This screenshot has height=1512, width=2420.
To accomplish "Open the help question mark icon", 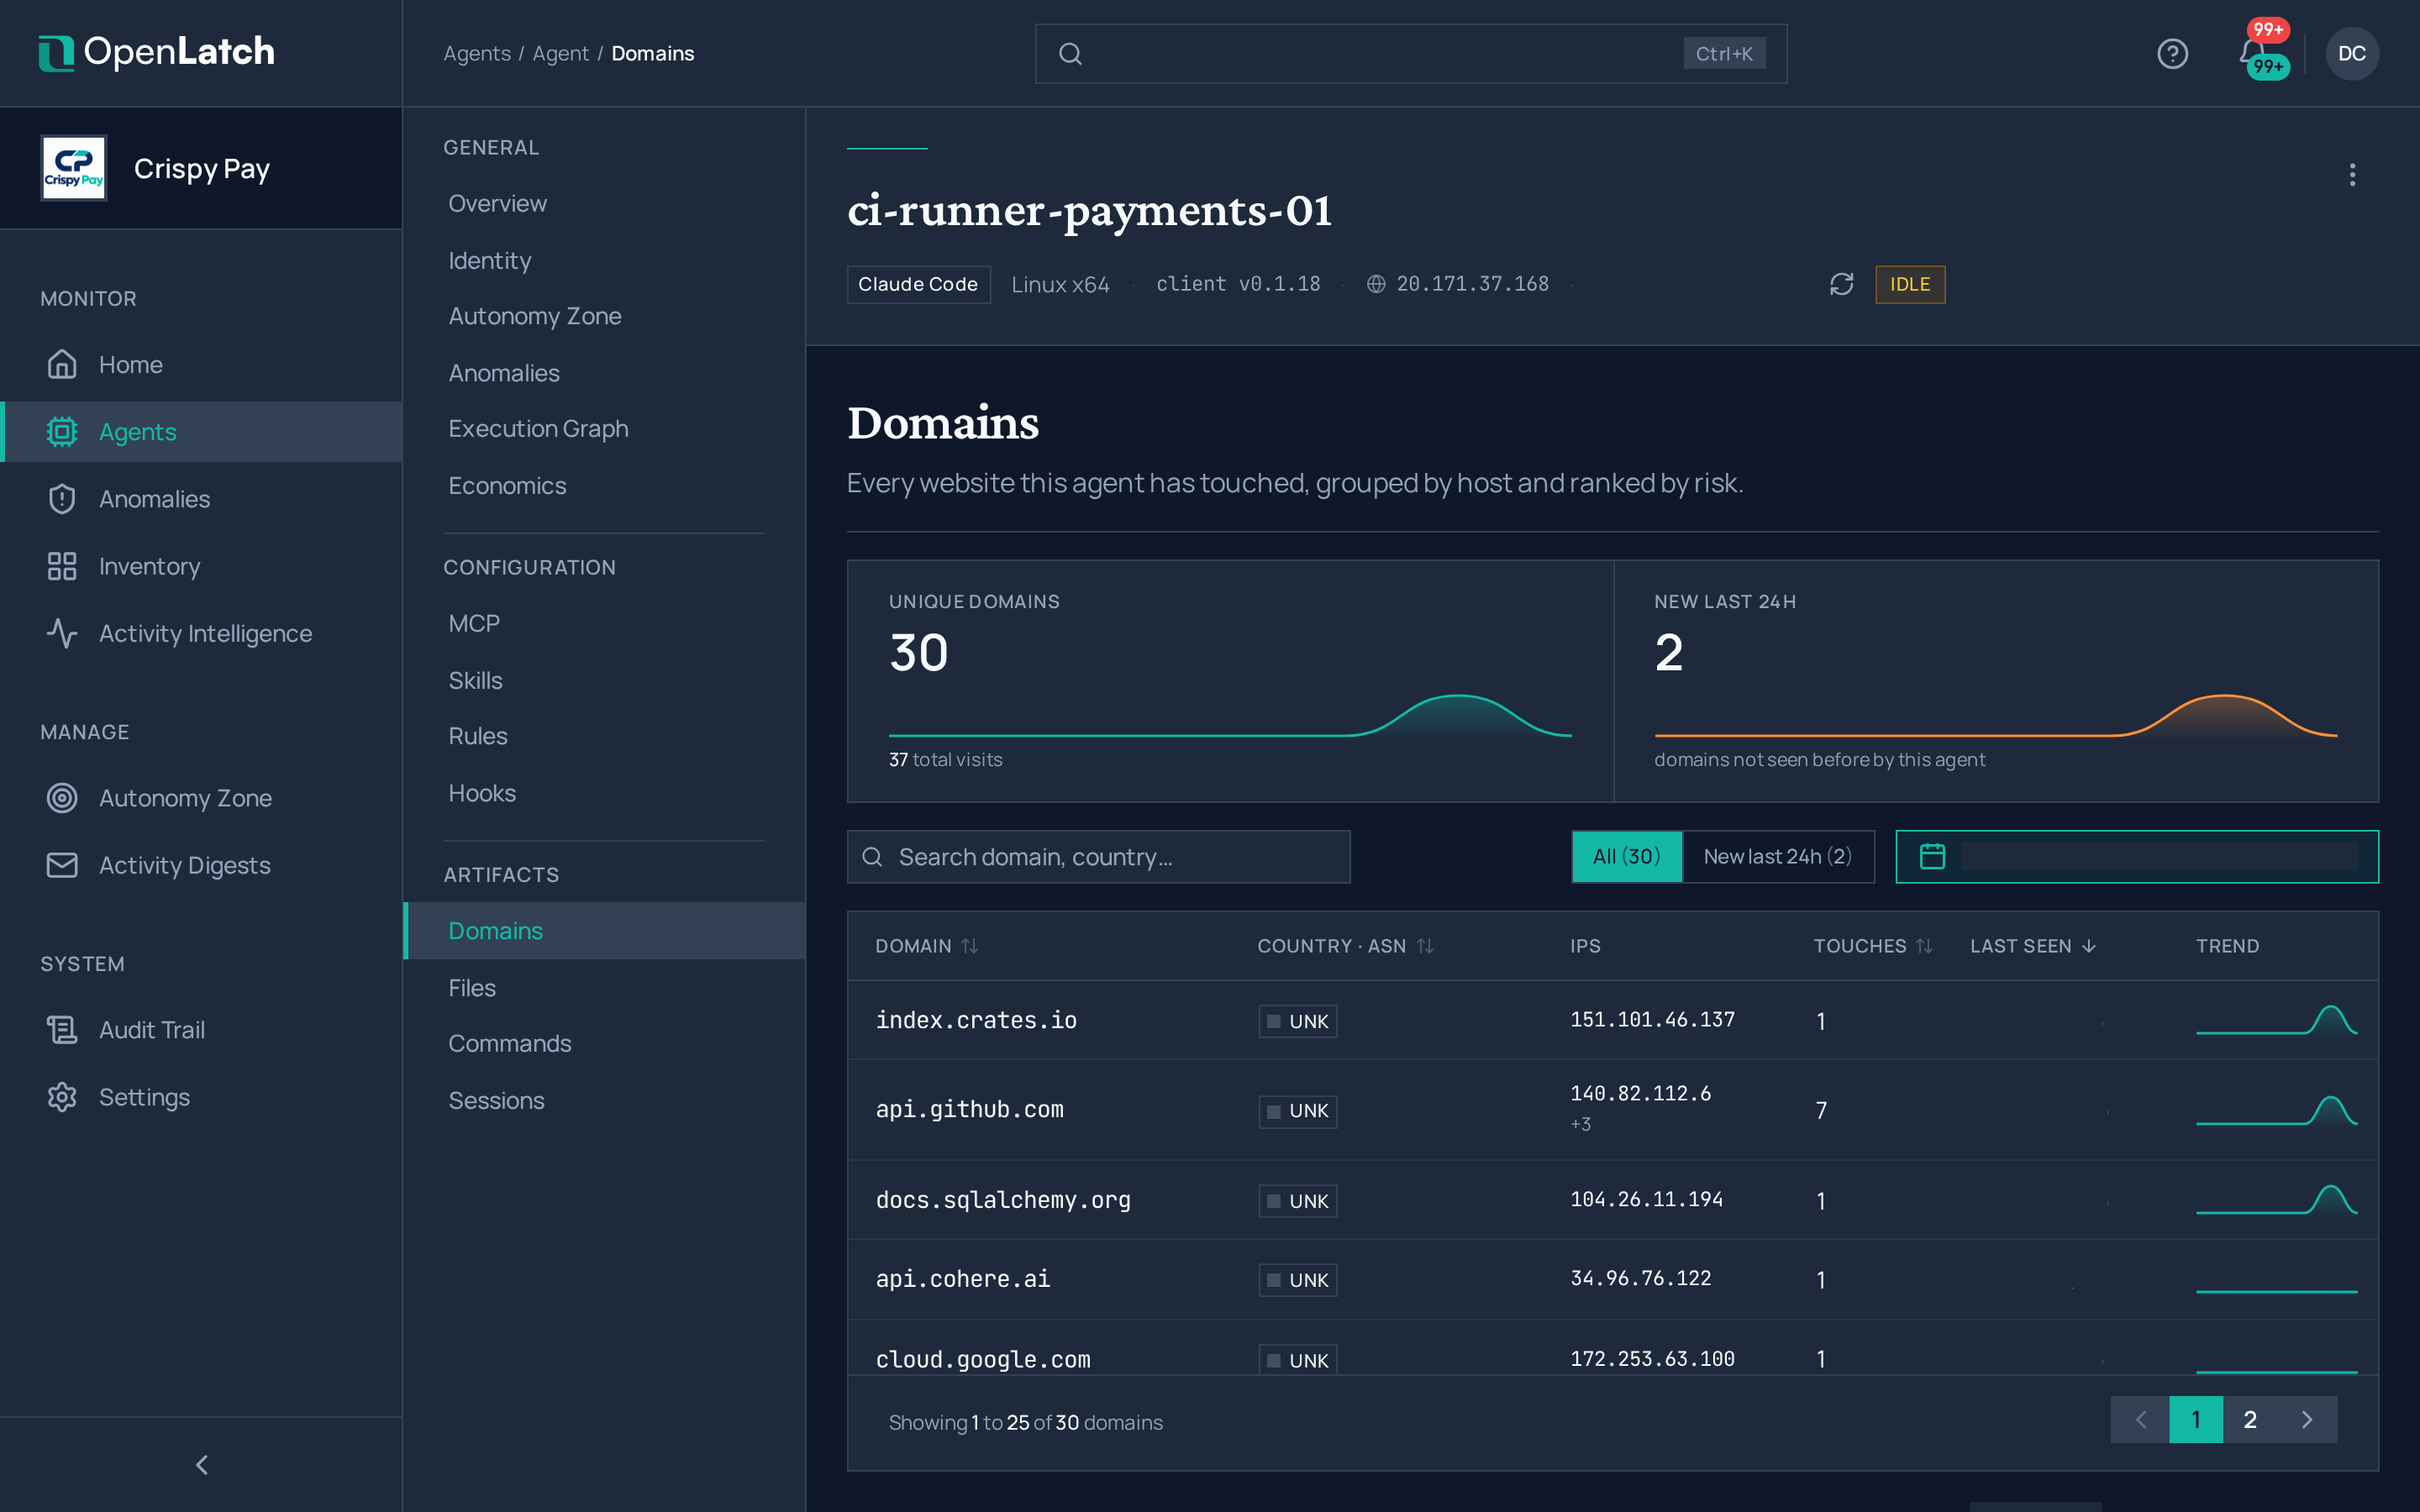I will (x=2172, y=54).
